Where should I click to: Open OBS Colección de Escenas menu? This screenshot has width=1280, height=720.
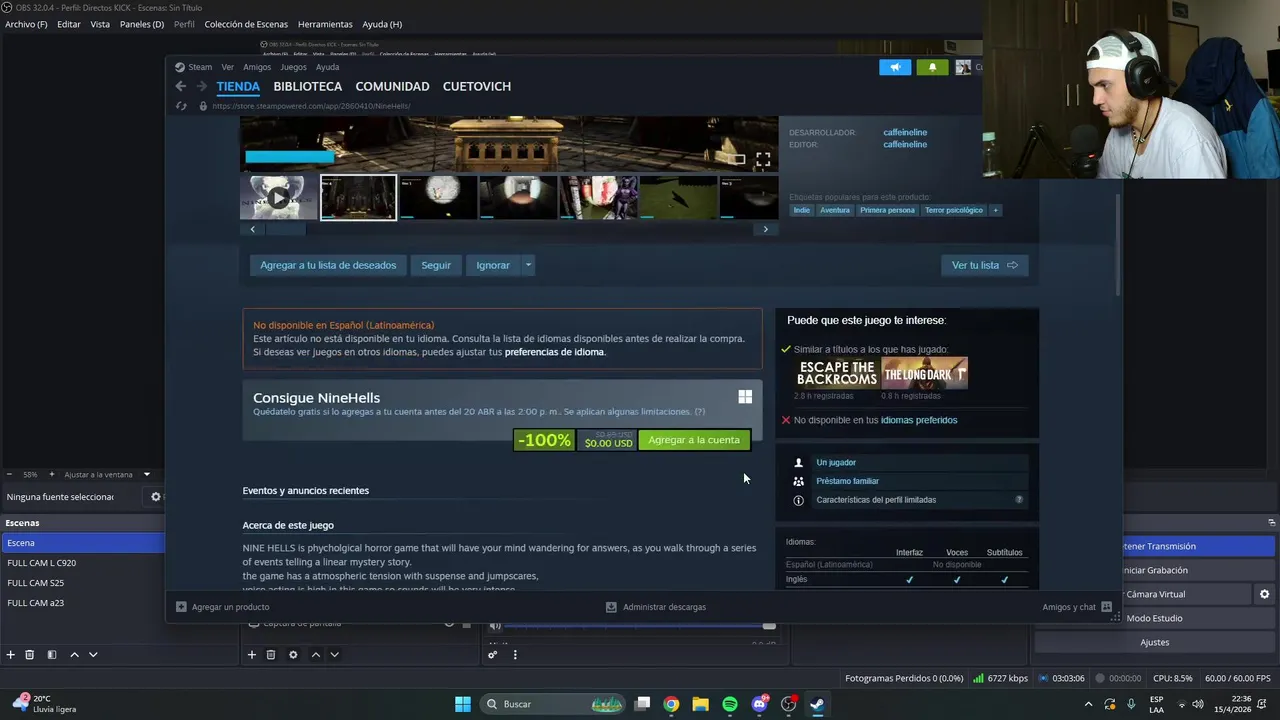point(246,24)
